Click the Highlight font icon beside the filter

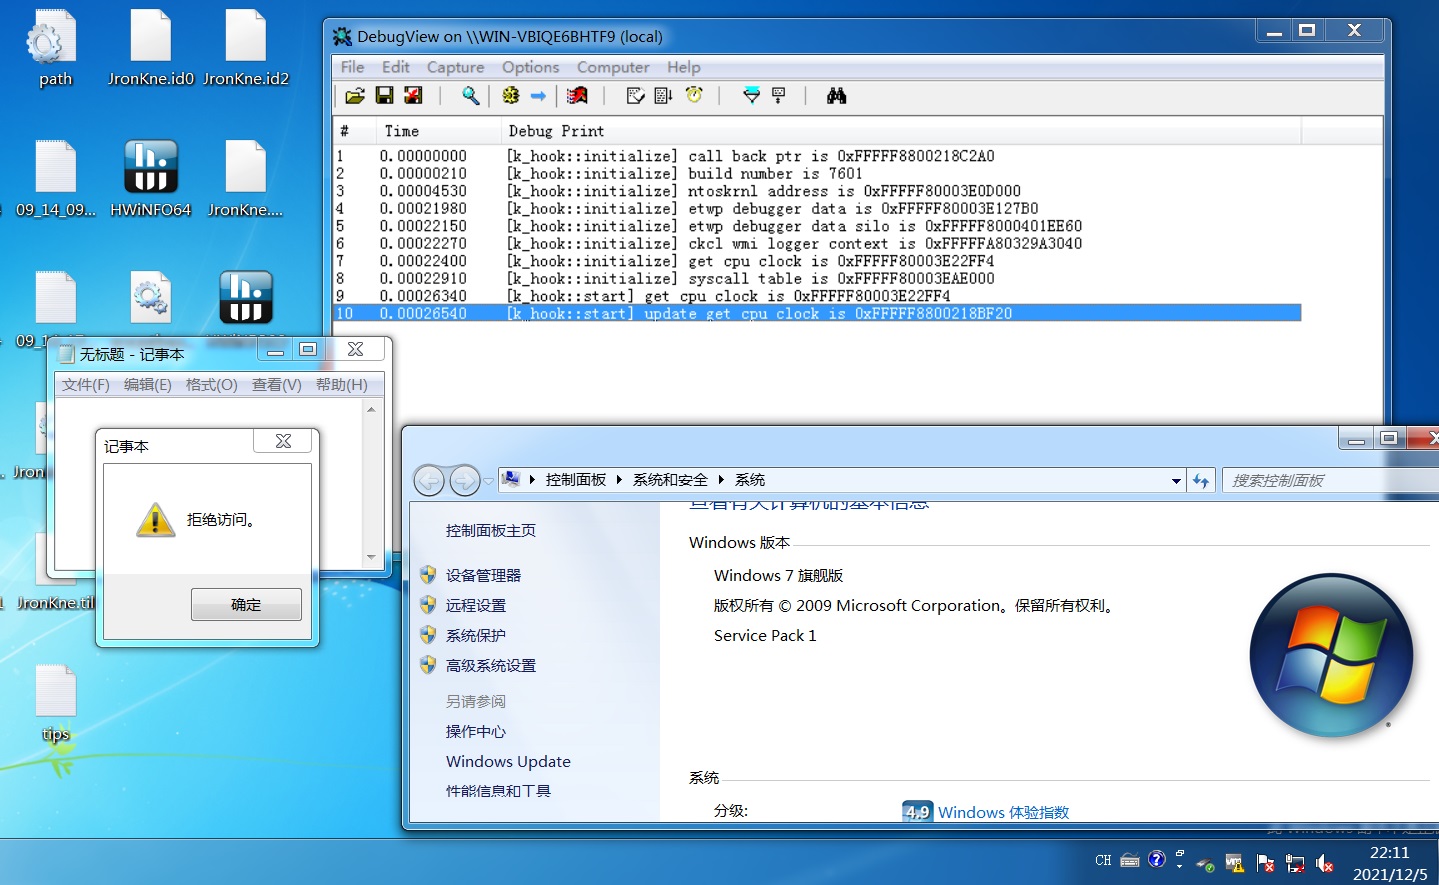tap(779, 96)
